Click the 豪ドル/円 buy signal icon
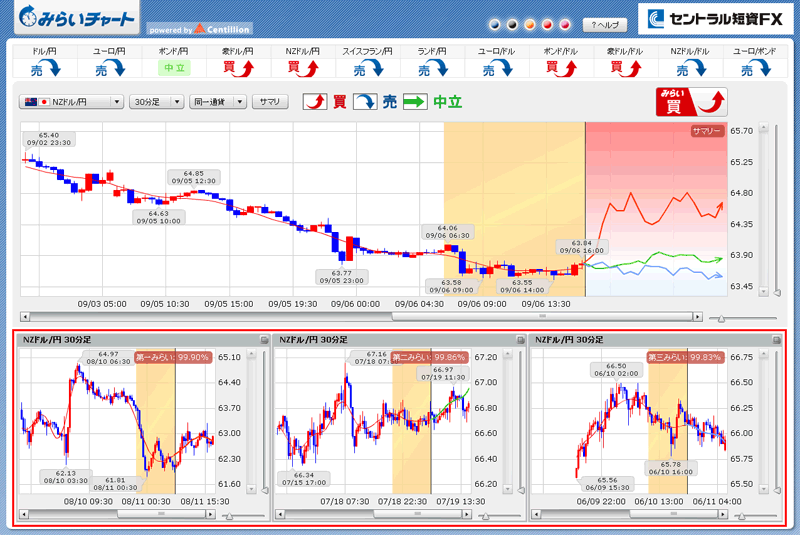Screen dimensions: 800x535 click(x=238, y=68)
